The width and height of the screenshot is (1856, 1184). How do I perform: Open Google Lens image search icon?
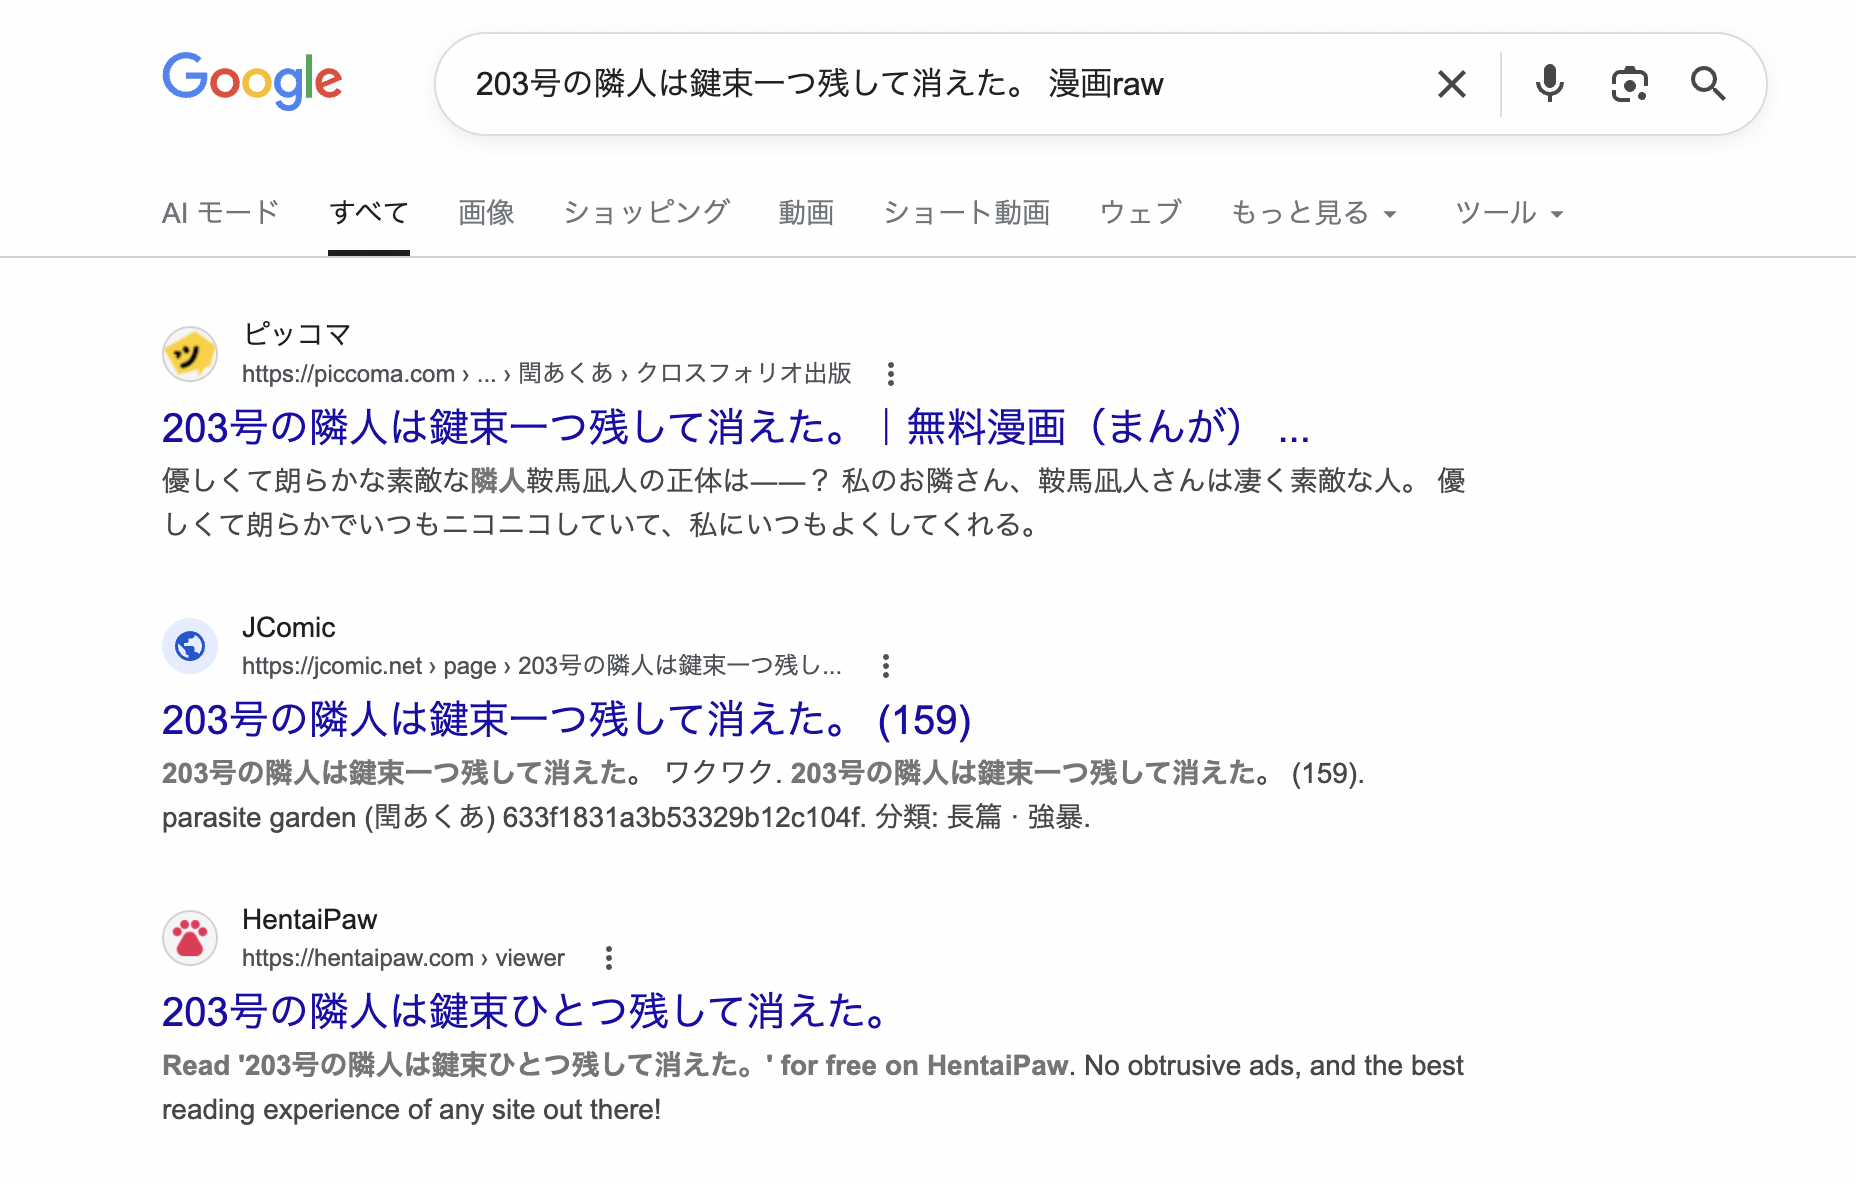pos(1629,84)
